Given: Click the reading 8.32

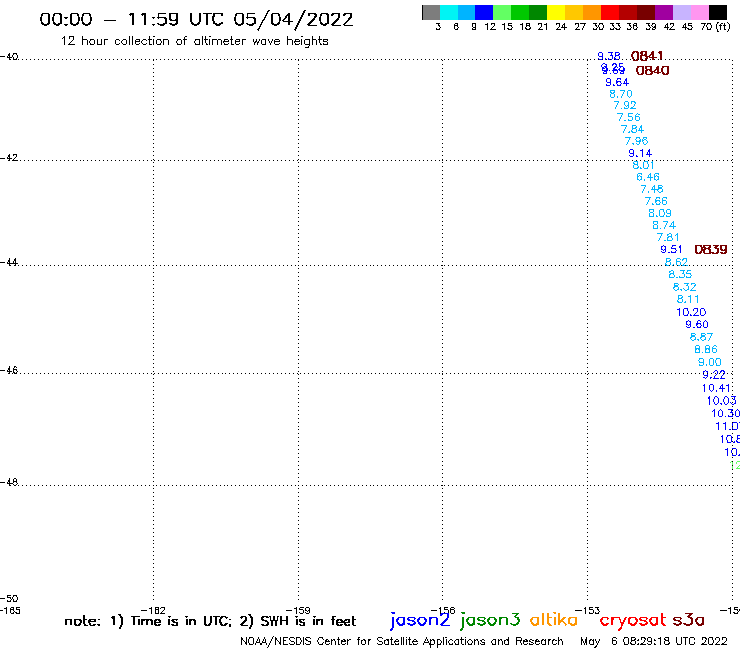Looking at the screenshot, I should coord(684,287).
